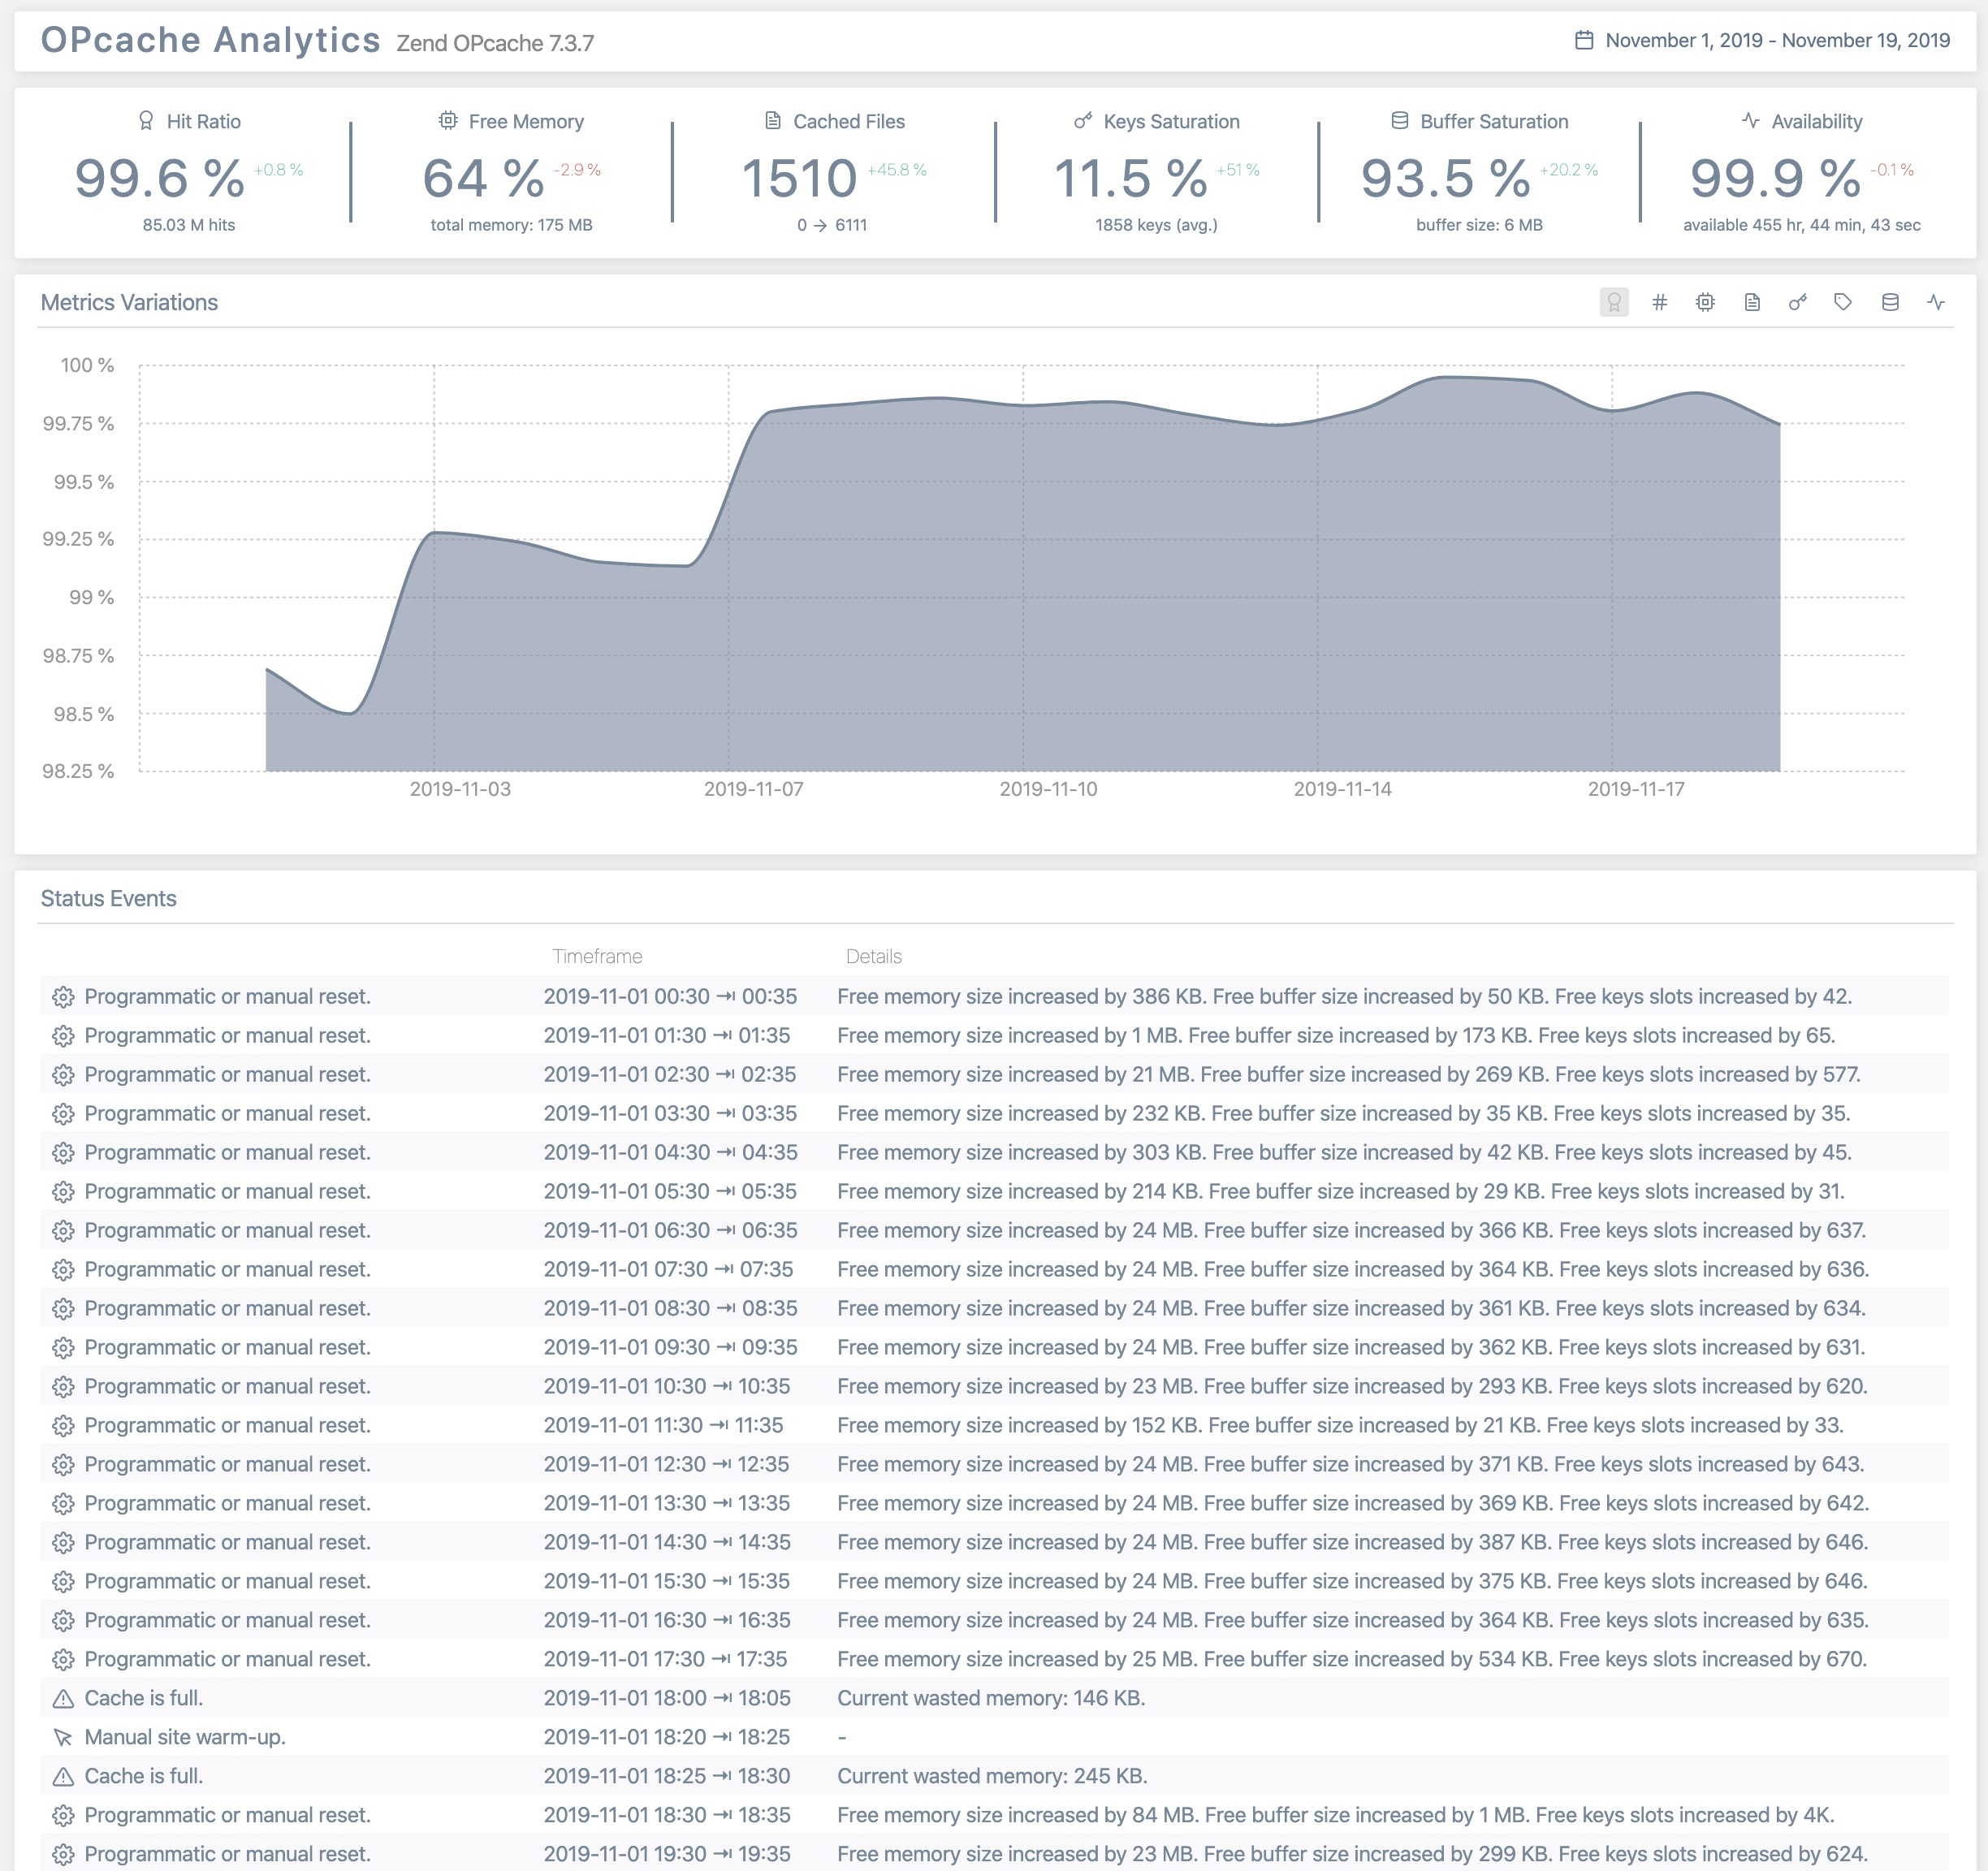Click the warning icon of 18:00 Cache is full
This screenshot has height=1871, width=1988.
63,1698
